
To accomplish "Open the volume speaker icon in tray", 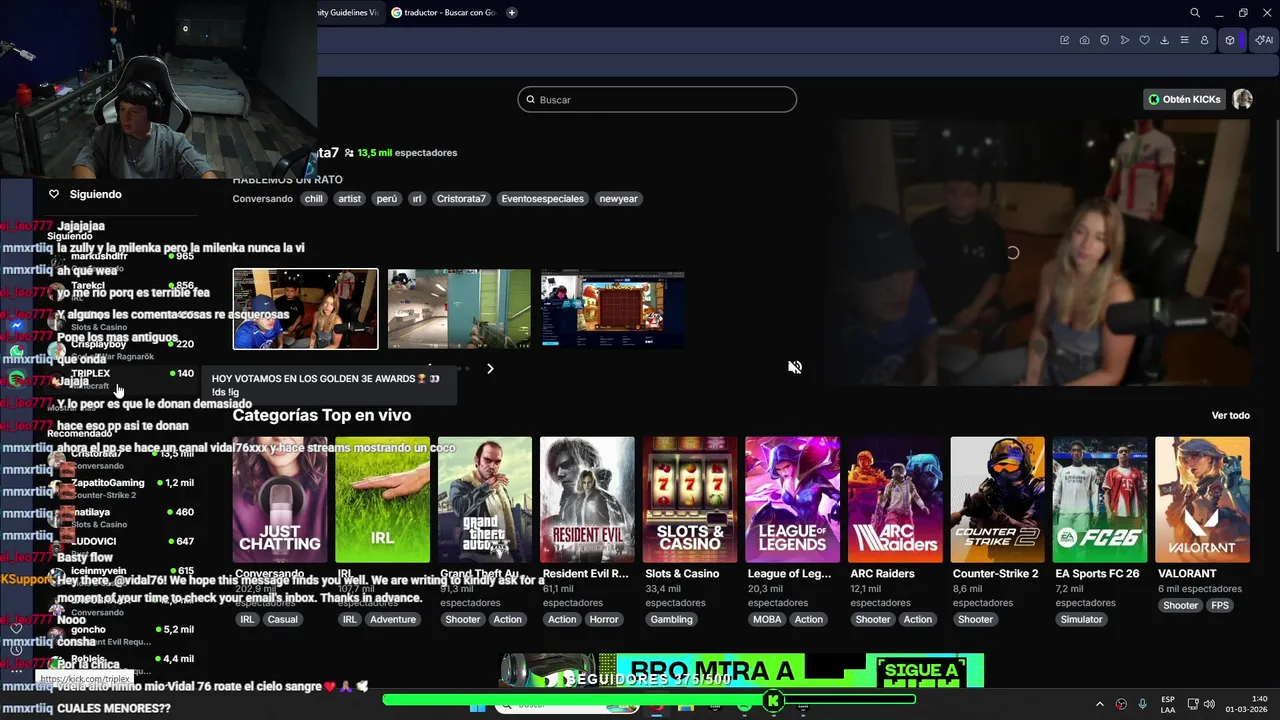I will coord(1209,705).
